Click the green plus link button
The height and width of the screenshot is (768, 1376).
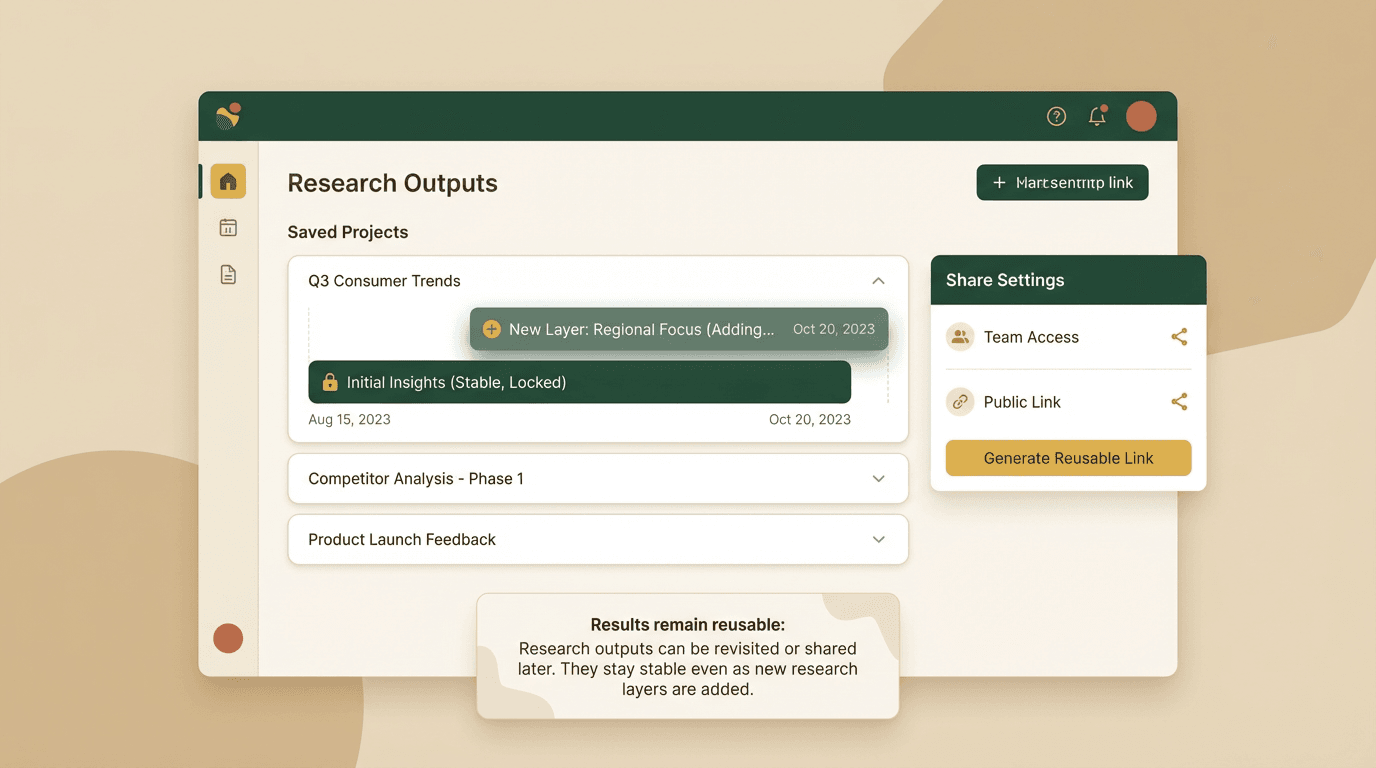tap(1062, 183)
